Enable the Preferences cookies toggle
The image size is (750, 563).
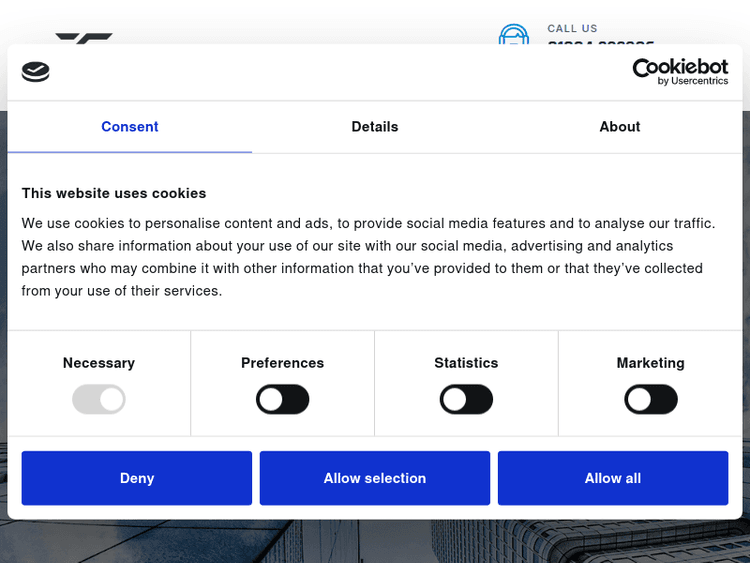[x=283, y=400]
